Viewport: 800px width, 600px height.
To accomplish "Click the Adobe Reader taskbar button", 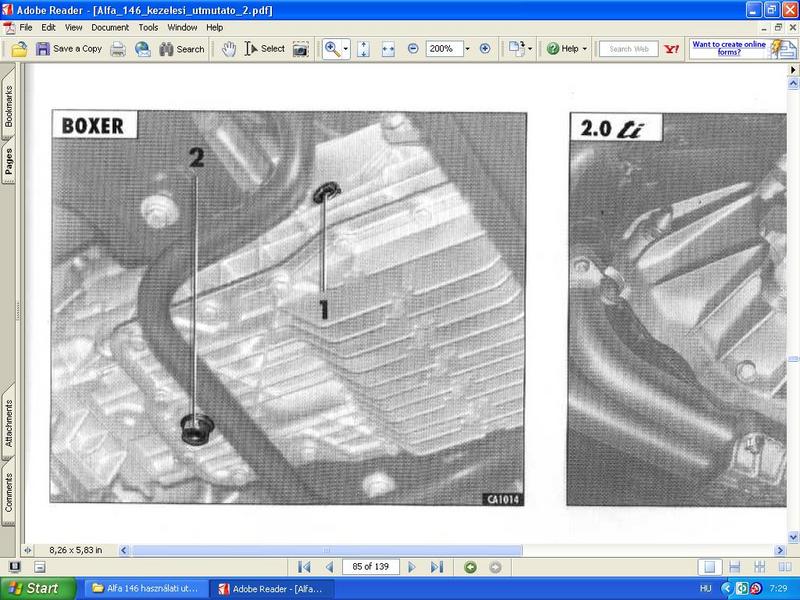I will pyautogui.click(x=272, y=589).
